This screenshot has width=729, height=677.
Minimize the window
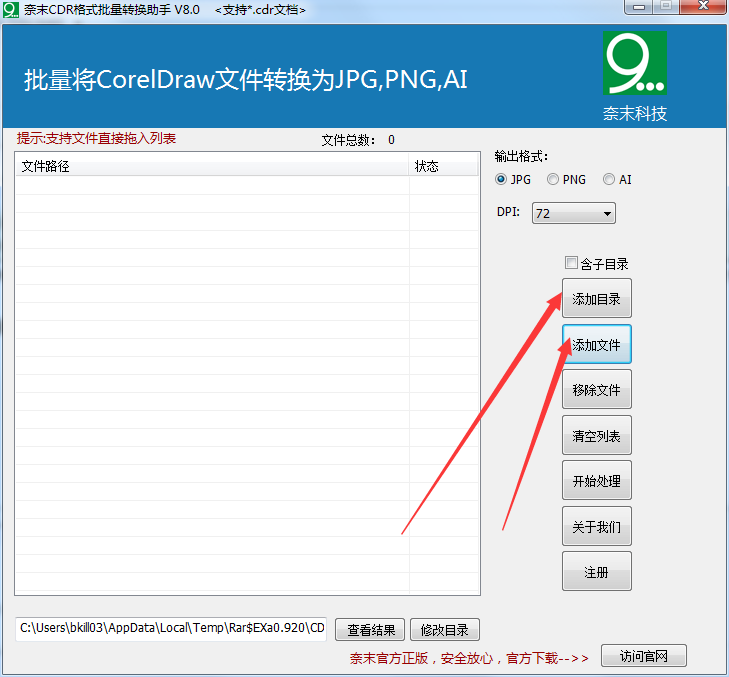pos(638,7)
